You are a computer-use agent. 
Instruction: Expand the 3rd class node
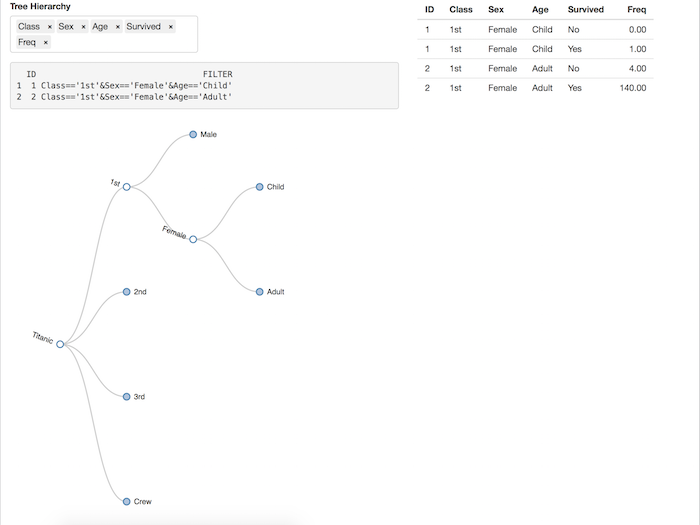click(127, 397)
